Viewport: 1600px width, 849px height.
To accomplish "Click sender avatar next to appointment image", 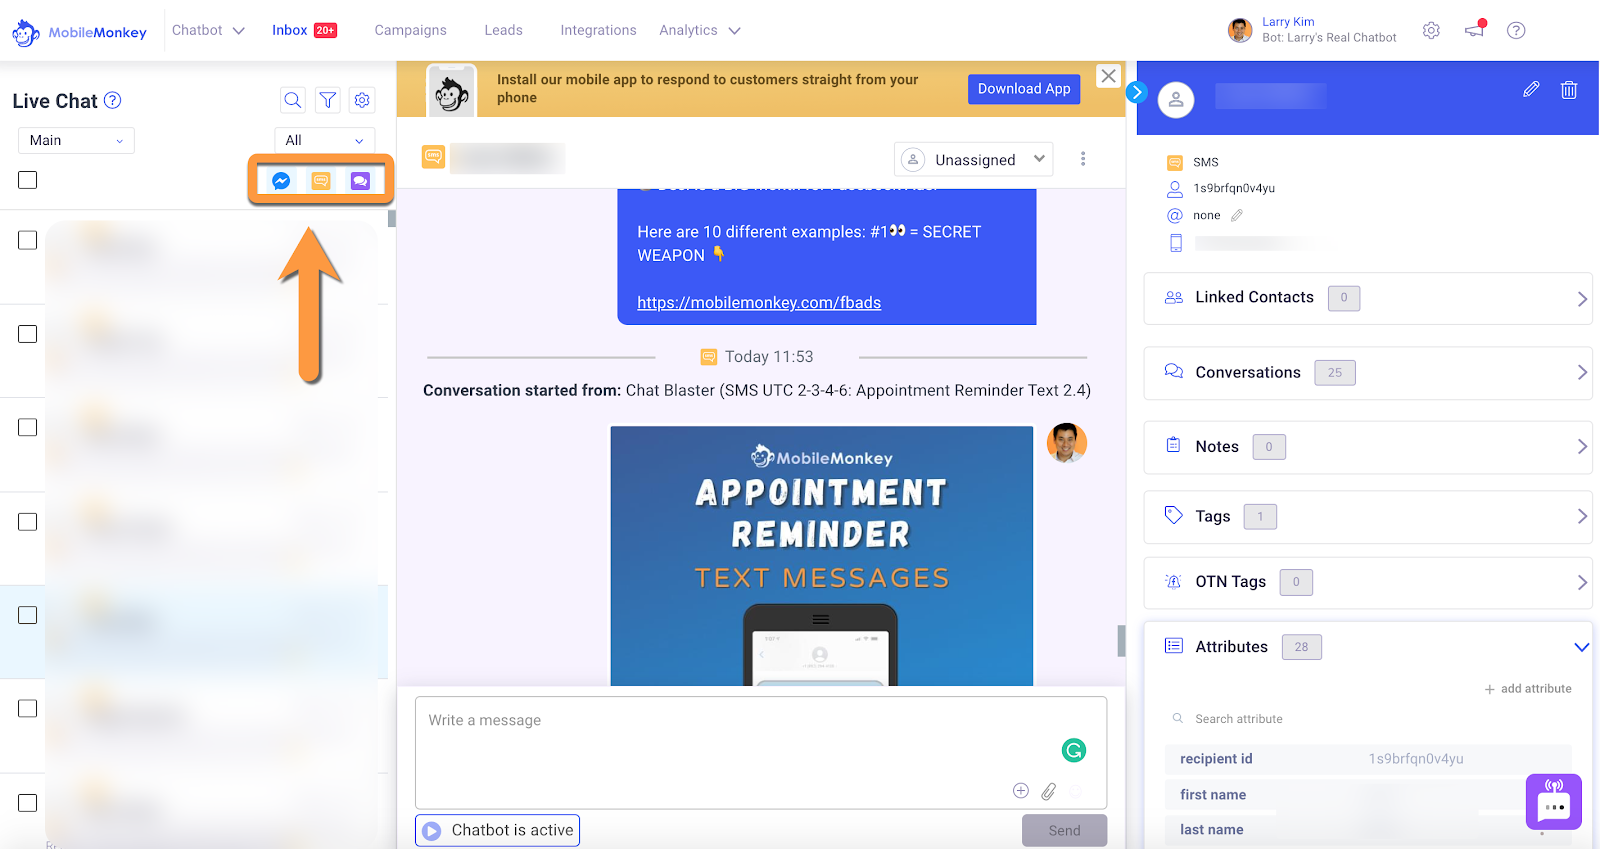I will (1067, 443).
